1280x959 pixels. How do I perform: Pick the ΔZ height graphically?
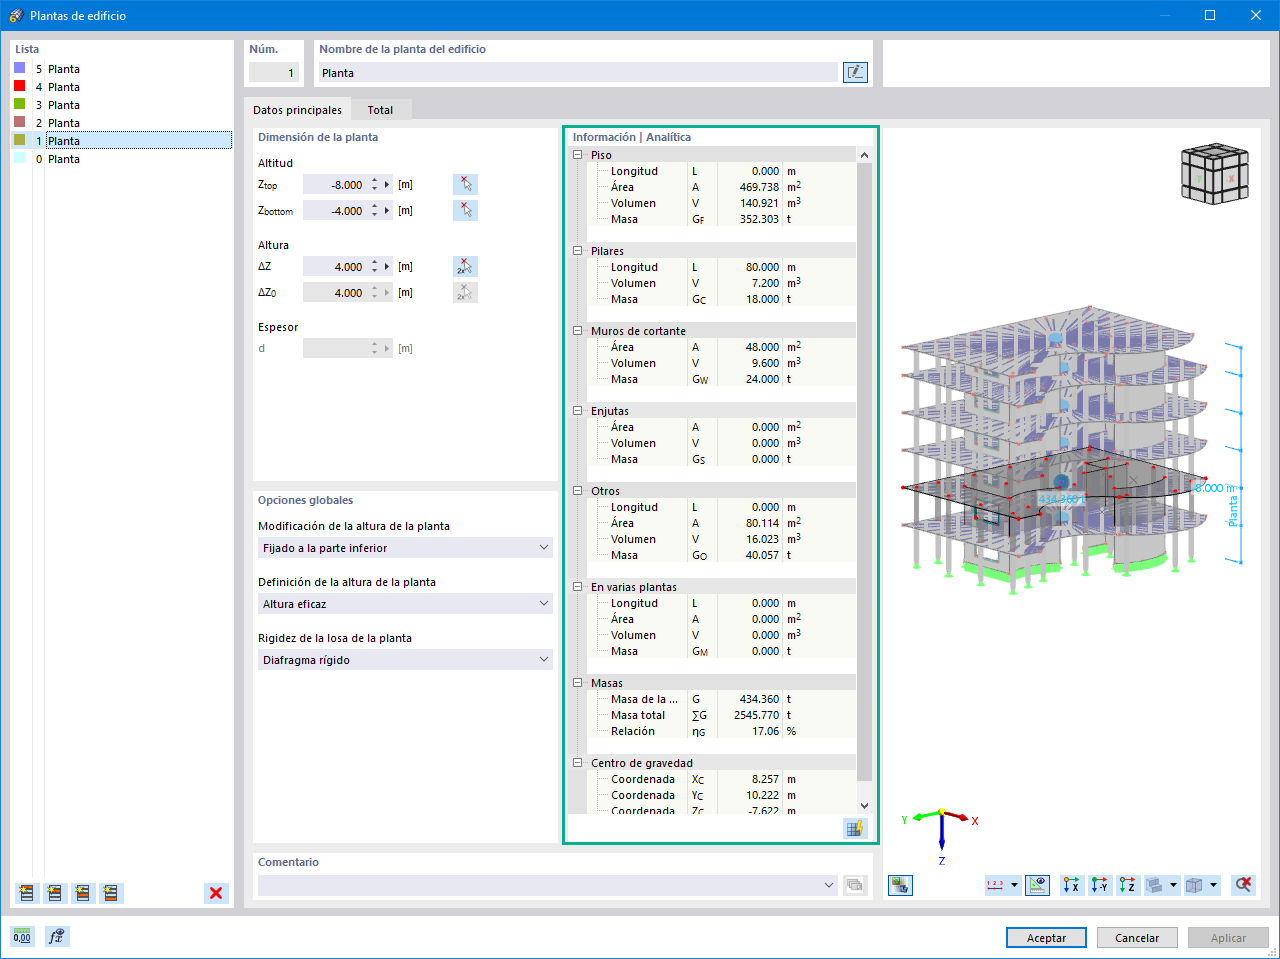[465, 266]
